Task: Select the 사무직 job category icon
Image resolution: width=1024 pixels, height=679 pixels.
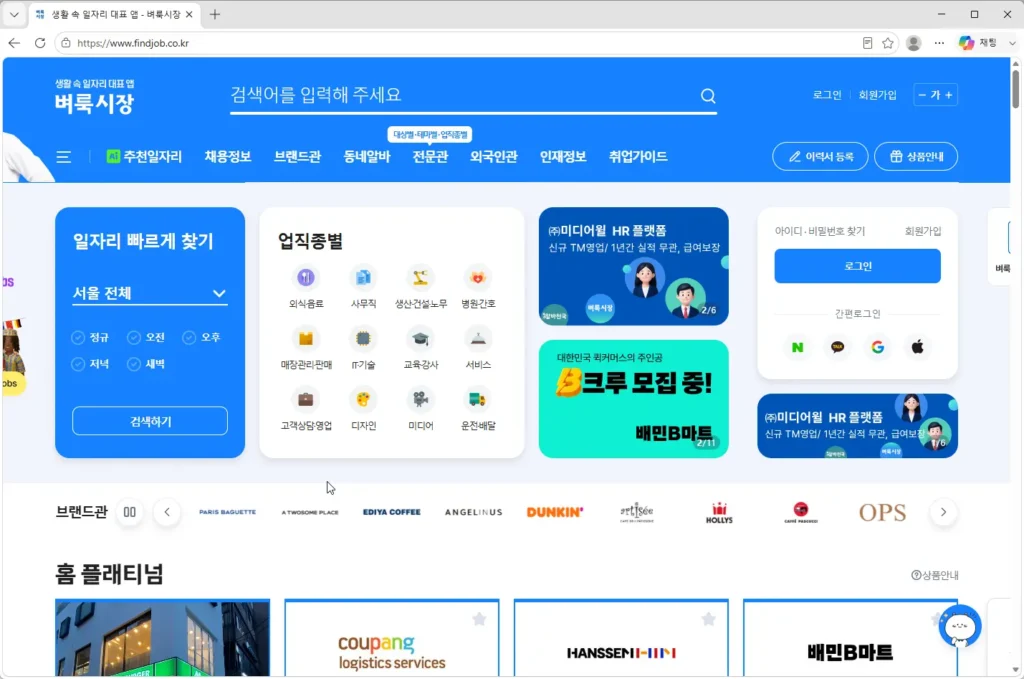Action: [x=363, y=277]
